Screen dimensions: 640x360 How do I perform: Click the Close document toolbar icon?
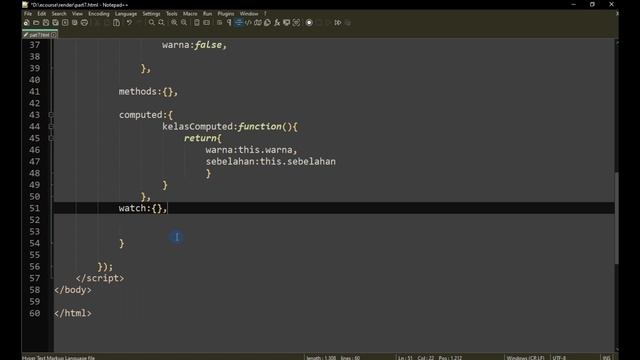[65, 23]
